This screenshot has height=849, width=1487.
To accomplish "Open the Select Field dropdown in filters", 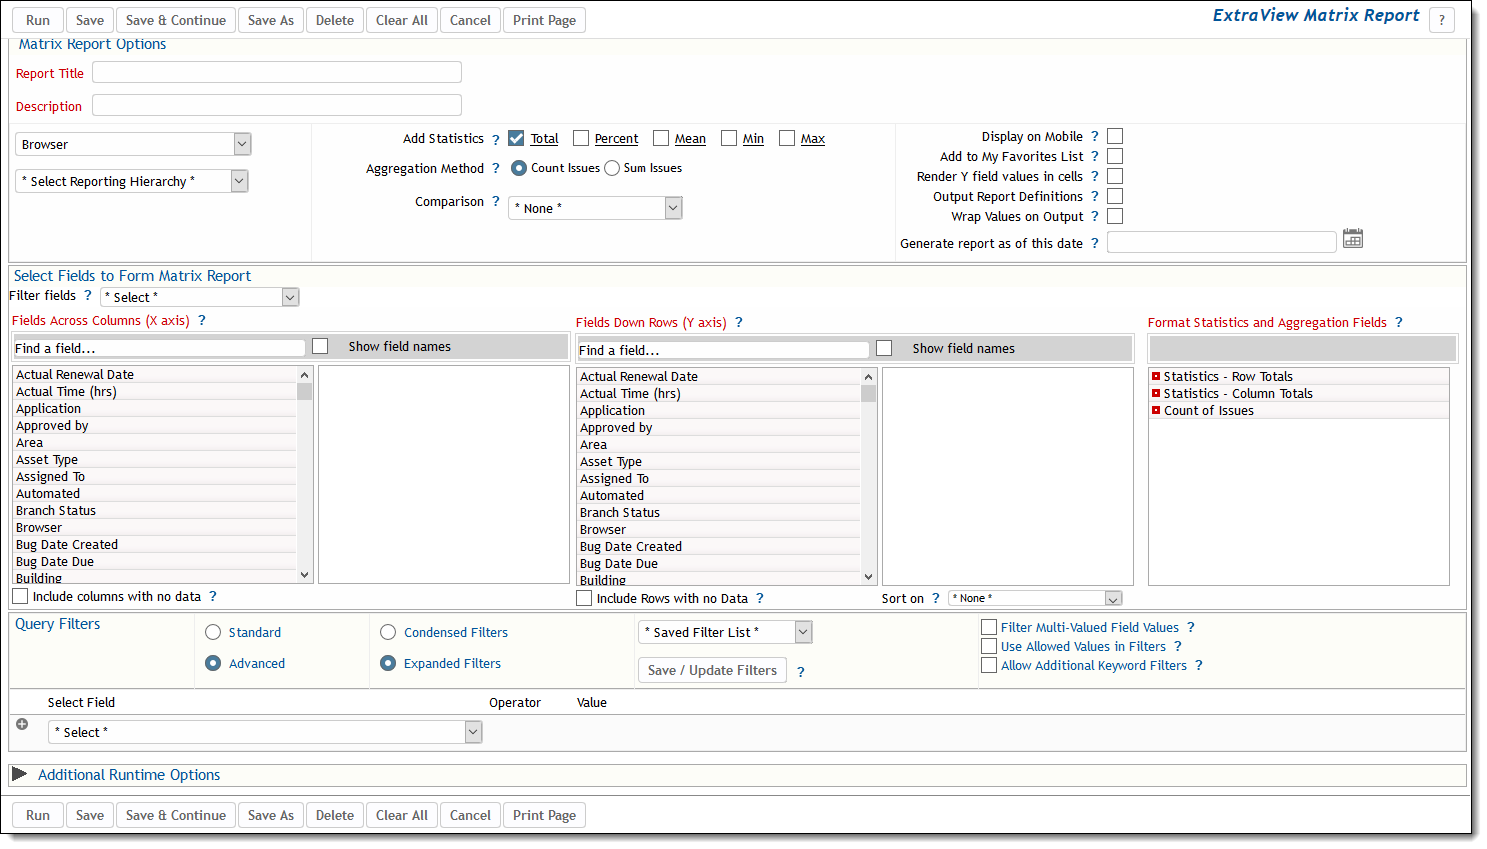I will coord(265,732).
